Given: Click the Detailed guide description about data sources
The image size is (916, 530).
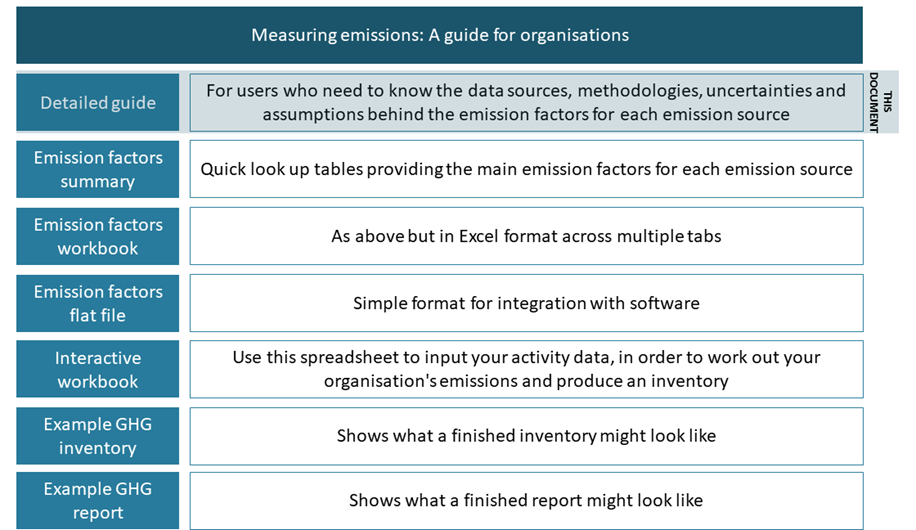Looking at the screenshot, I should pos(526,103).
